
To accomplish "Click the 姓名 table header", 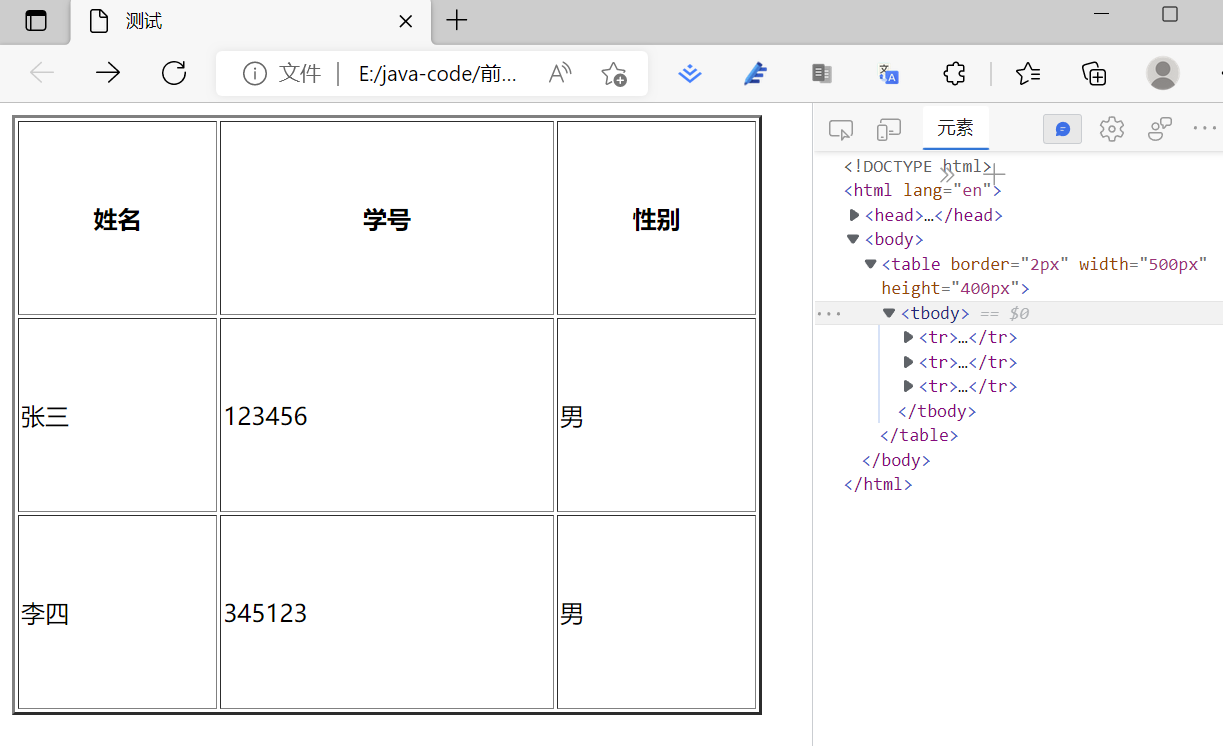I will tap(117, 219).
